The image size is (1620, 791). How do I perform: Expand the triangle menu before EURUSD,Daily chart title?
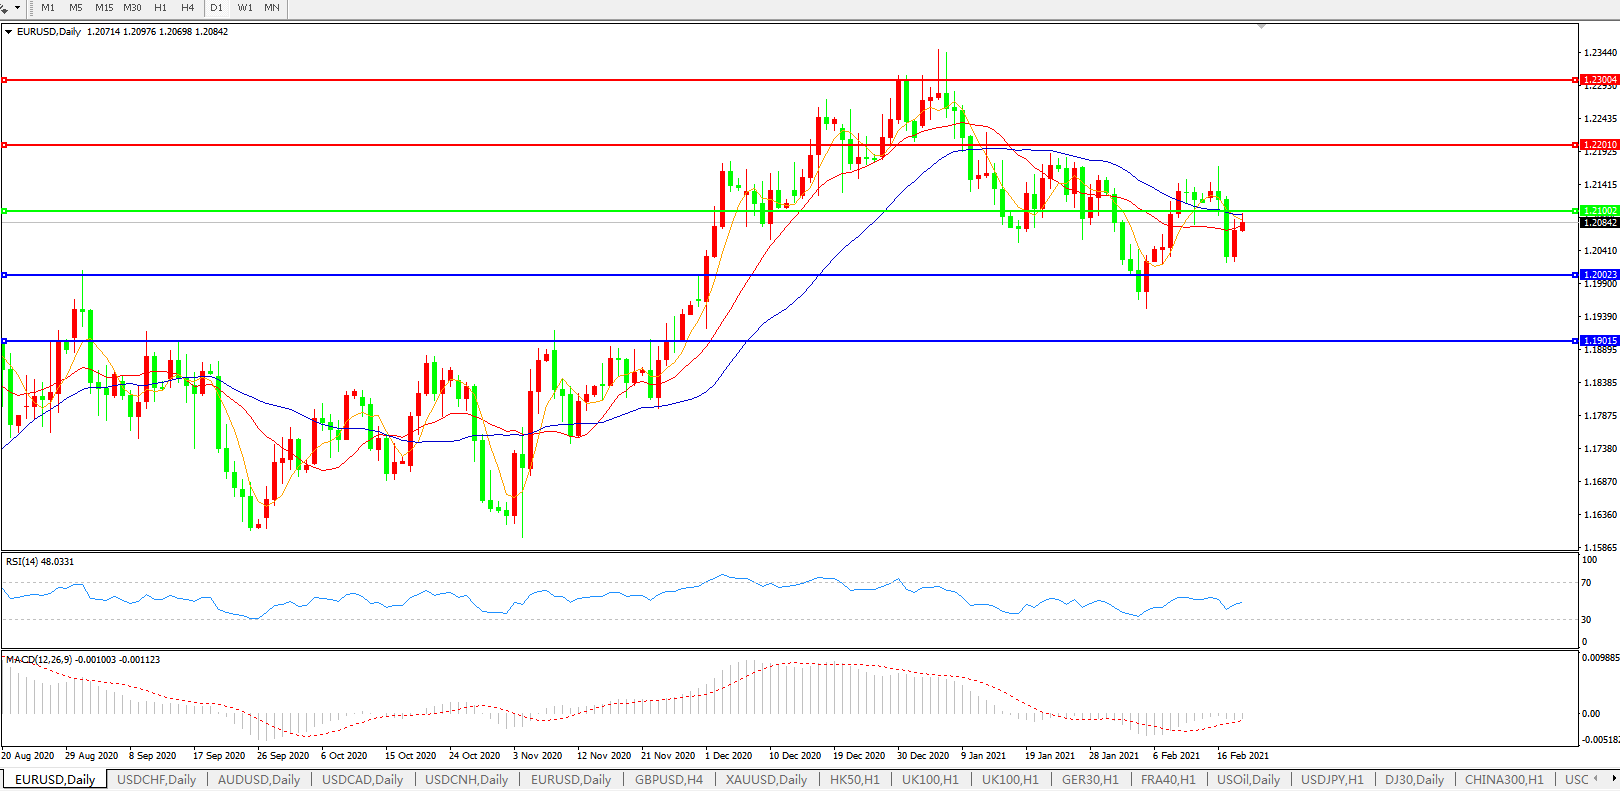(9, 32)
